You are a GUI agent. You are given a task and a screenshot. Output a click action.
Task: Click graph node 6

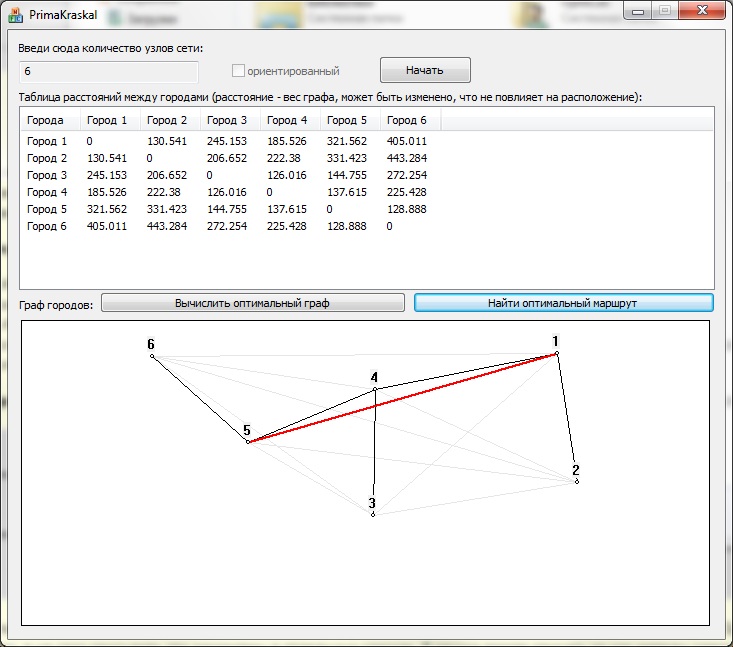point(152,356)
